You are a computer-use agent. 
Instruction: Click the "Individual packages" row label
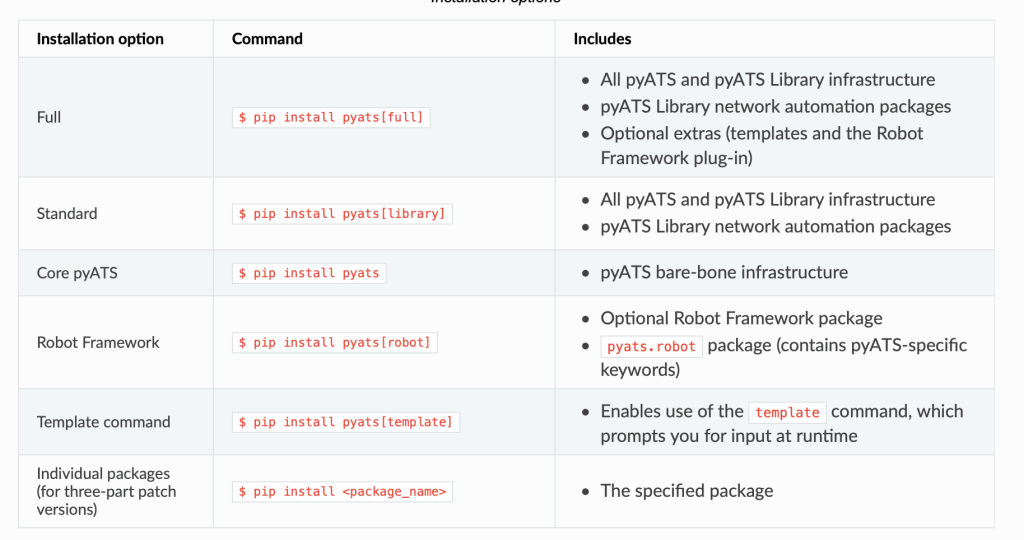coord(103,474)
